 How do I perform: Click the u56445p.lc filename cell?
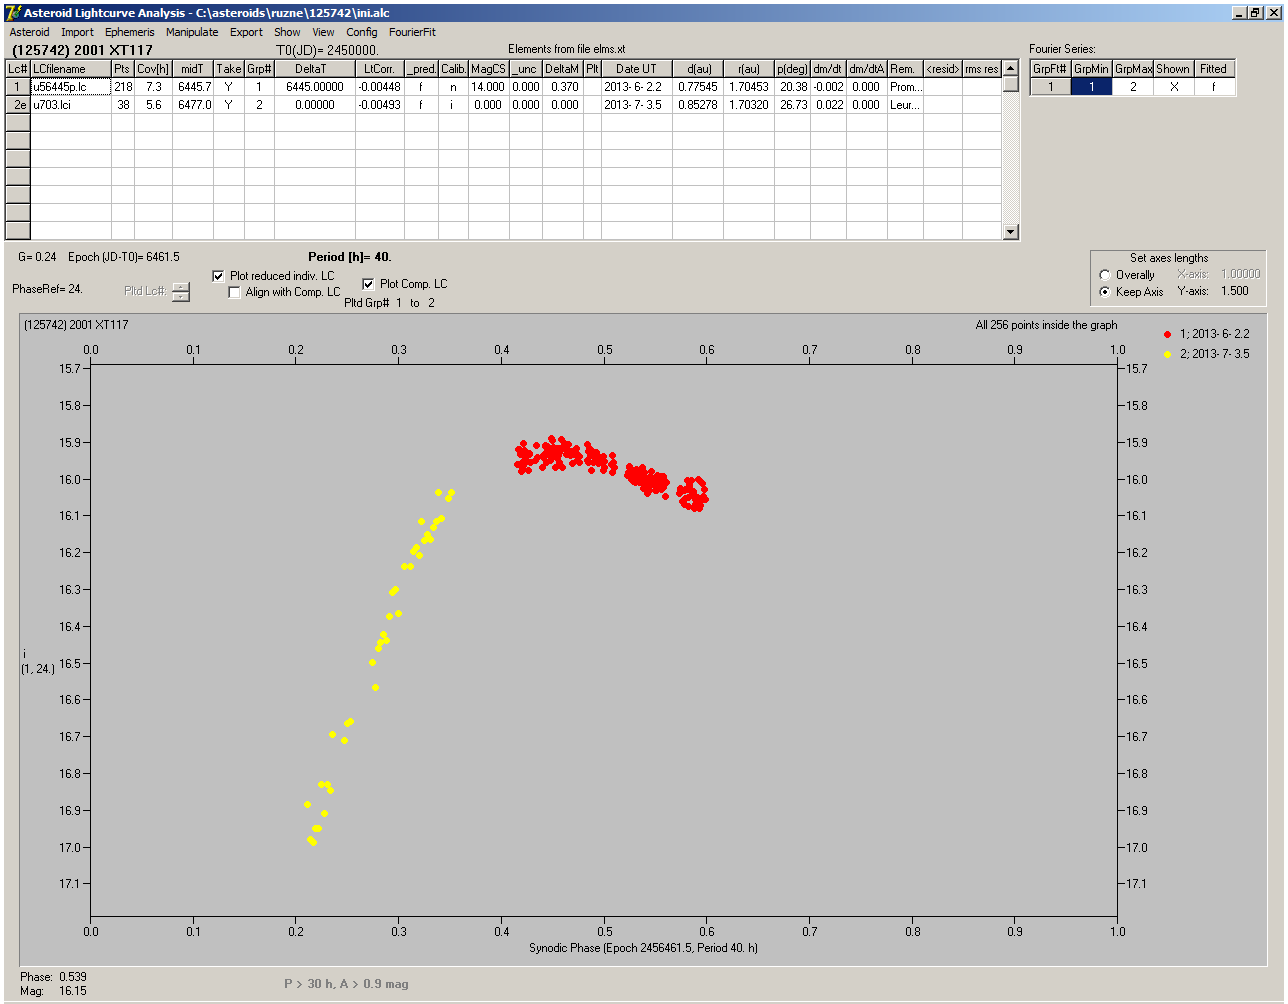click(x=71, y=87)
